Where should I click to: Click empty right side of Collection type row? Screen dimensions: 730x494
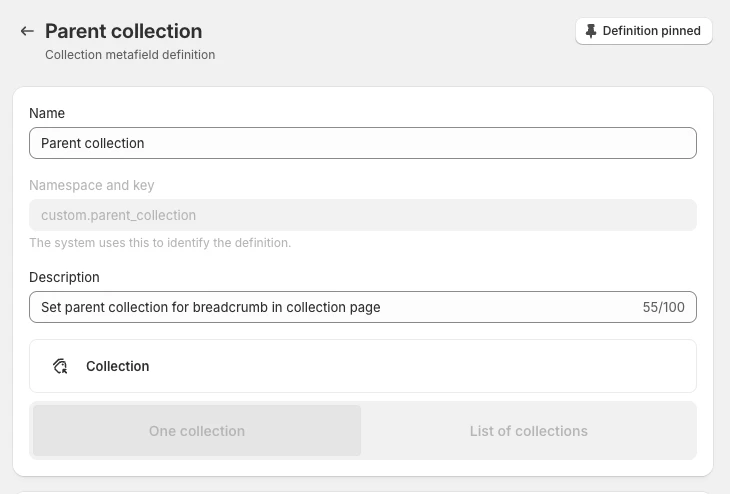[500, 366]
